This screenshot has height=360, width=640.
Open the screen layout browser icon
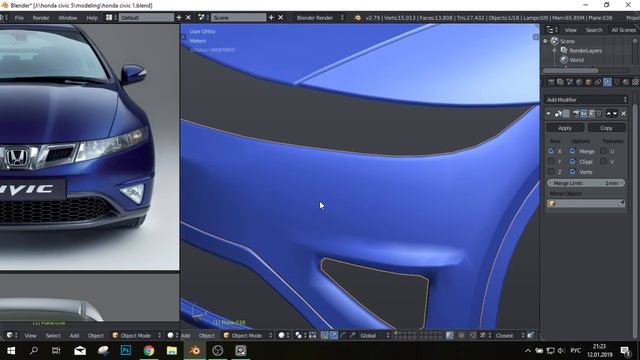[111, 18]
